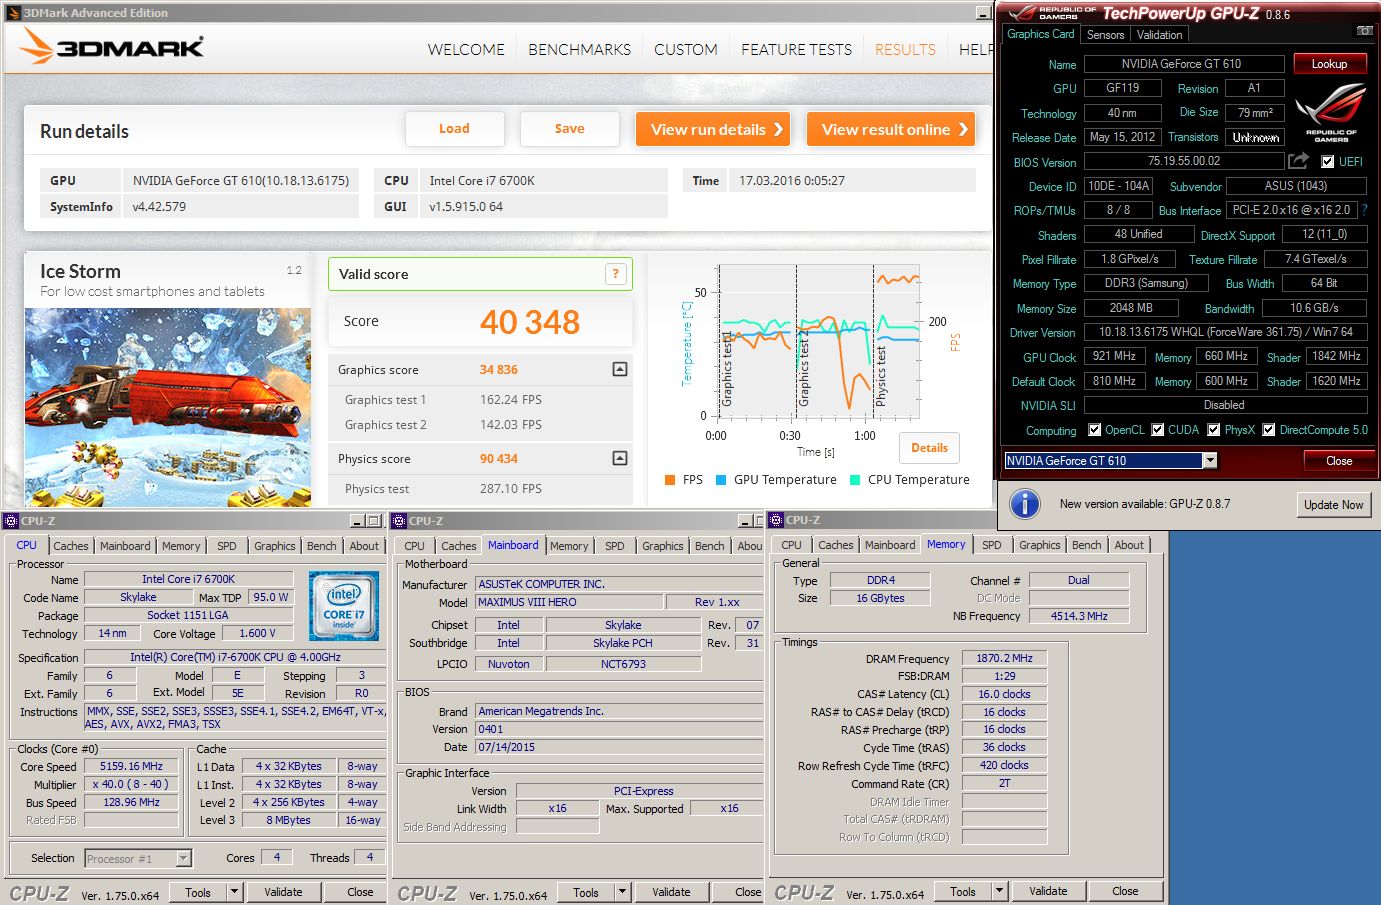Click Validate button in CPU-Z Memory window

(x=1048, y=891)
